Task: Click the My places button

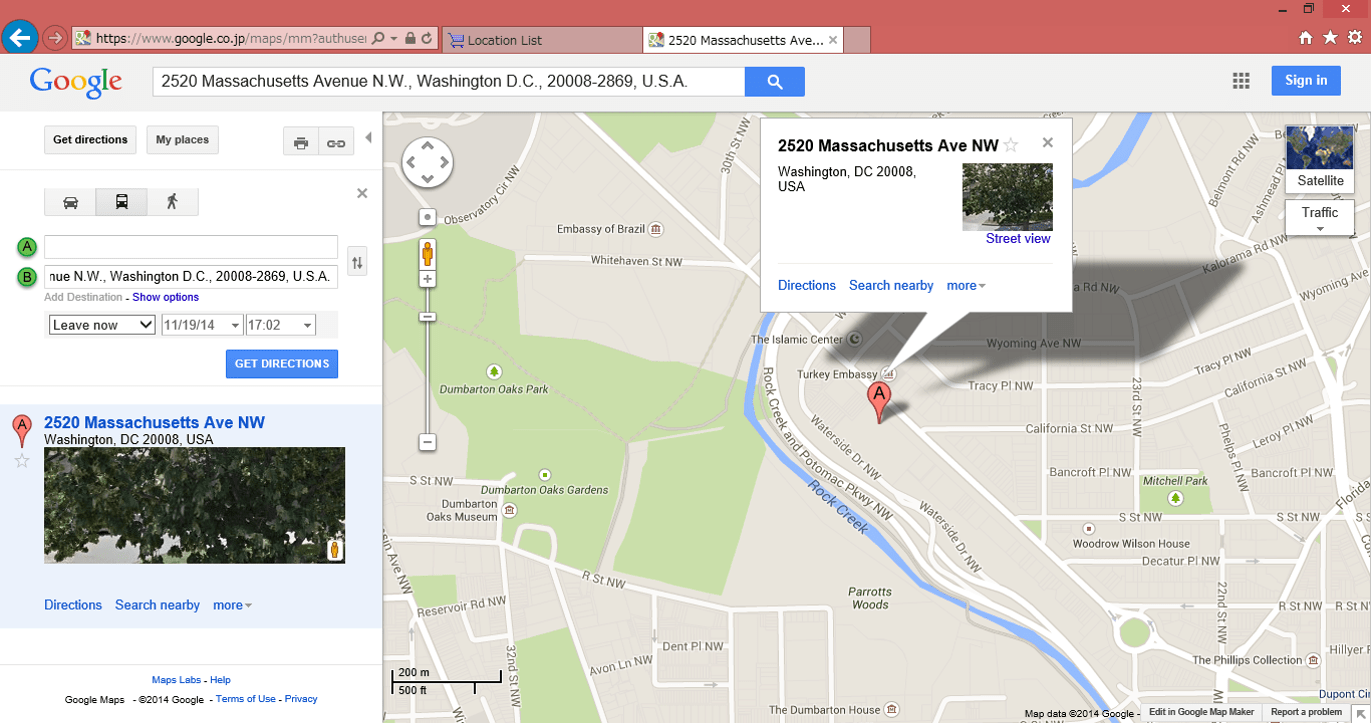Action: 183,140
